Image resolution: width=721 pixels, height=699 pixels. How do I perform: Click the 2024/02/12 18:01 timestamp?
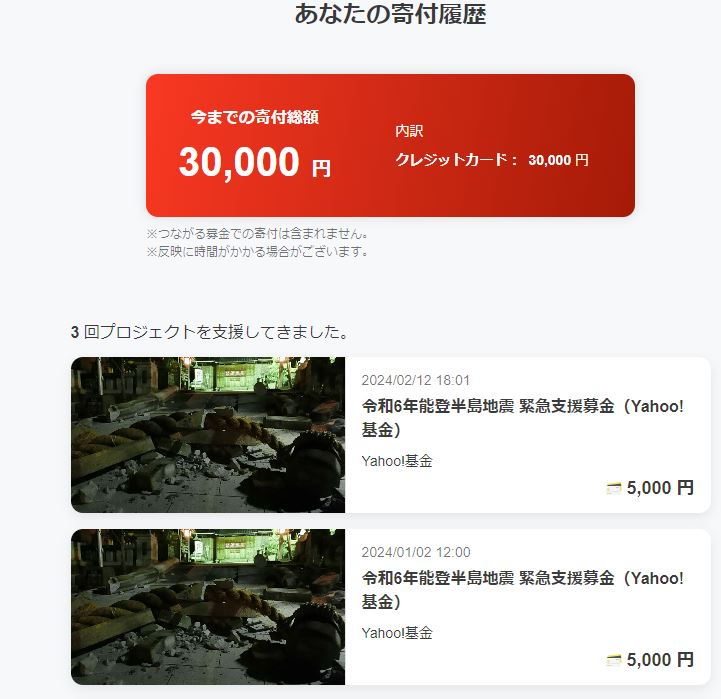pyautogui.click(x=416, y=380)
